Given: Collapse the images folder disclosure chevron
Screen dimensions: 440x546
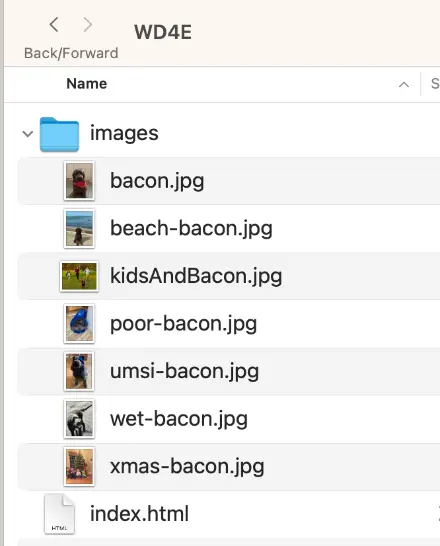Looking at the screenshot, I should [x=28, y=134].
